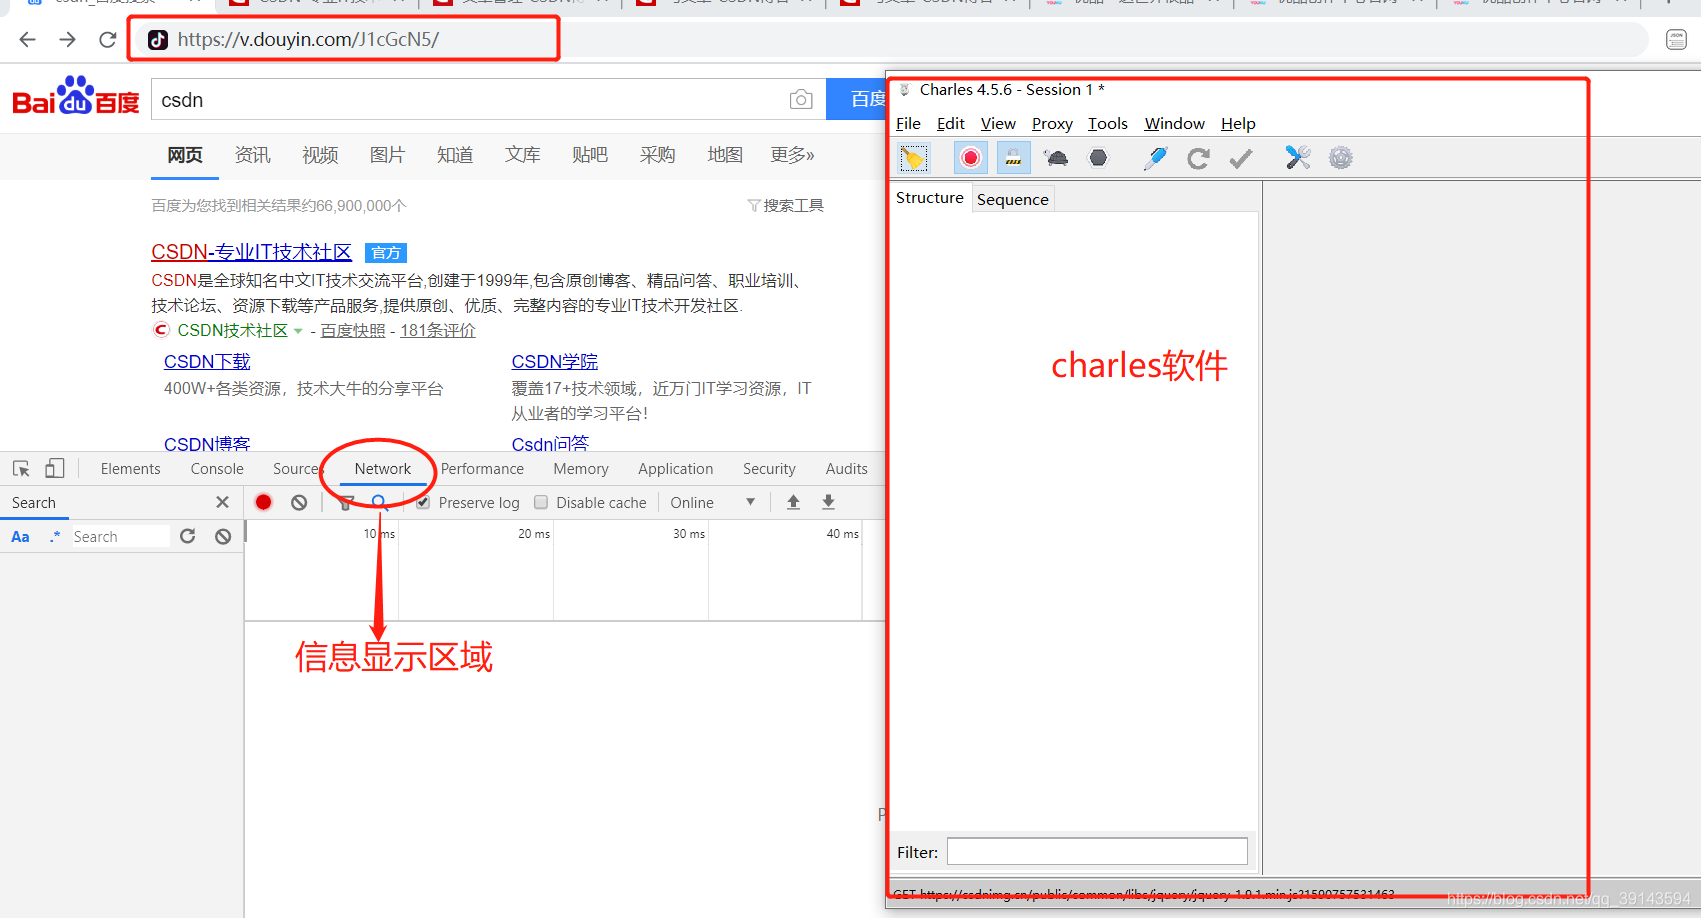1701x918 pixels.
Task: Import HAR file with upload arrow
Action: [x=793, y=502]
